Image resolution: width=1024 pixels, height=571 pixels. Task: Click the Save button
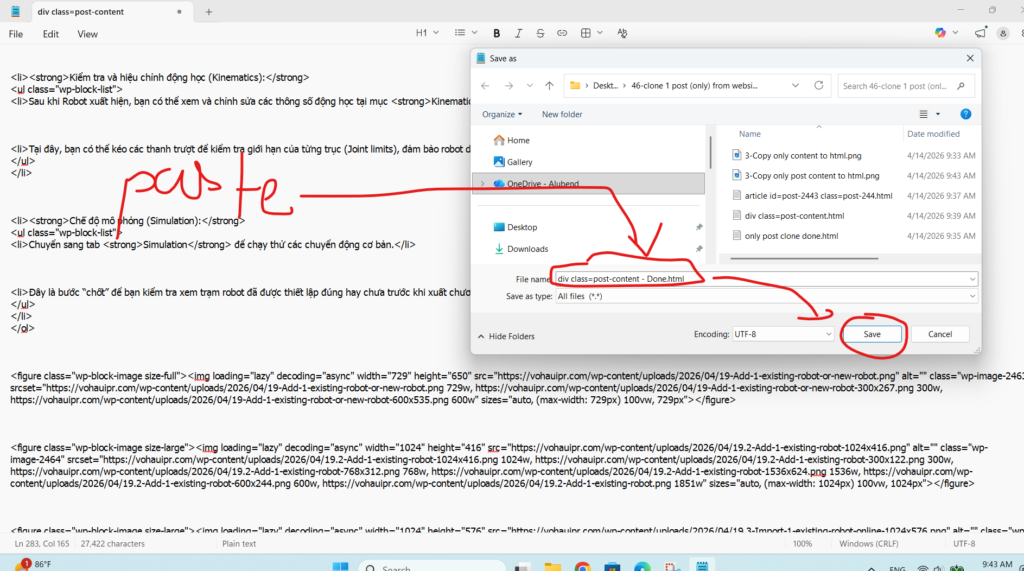pos(872,334)
